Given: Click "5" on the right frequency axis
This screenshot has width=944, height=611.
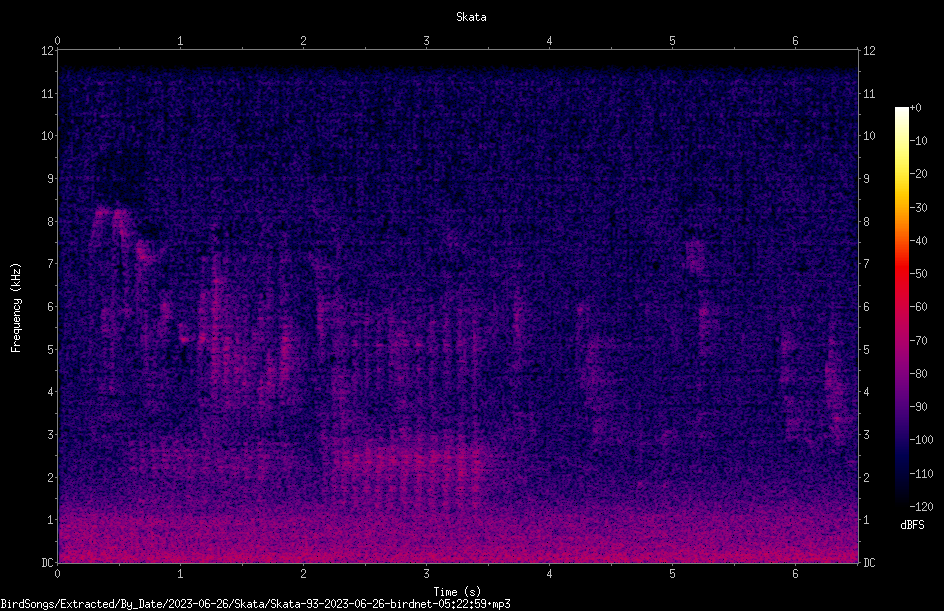Looking at the screenshot, I should (x=866, y=350).
